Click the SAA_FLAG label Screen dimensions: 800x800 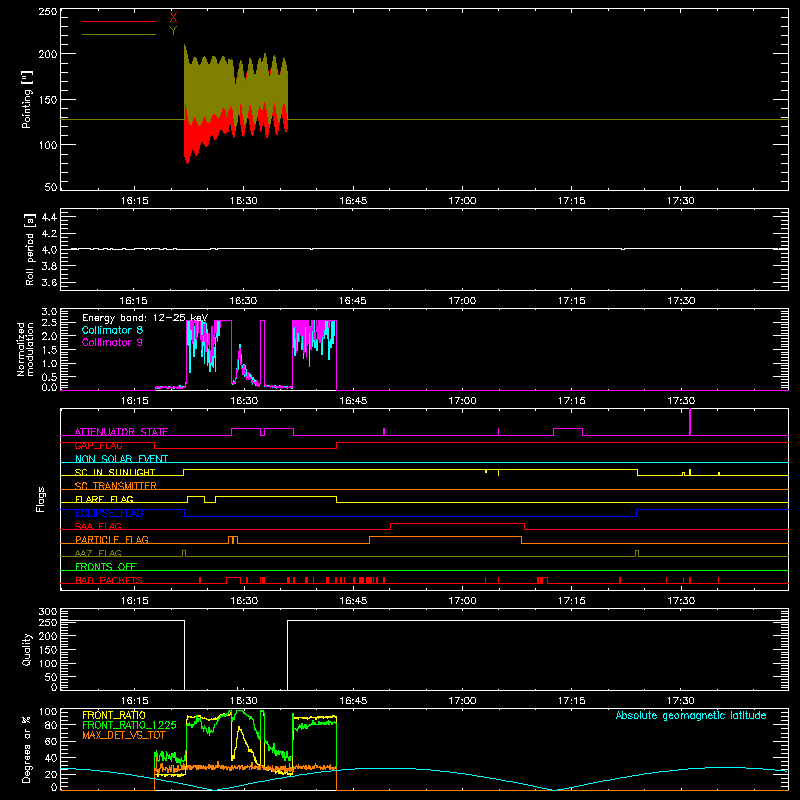98,526
